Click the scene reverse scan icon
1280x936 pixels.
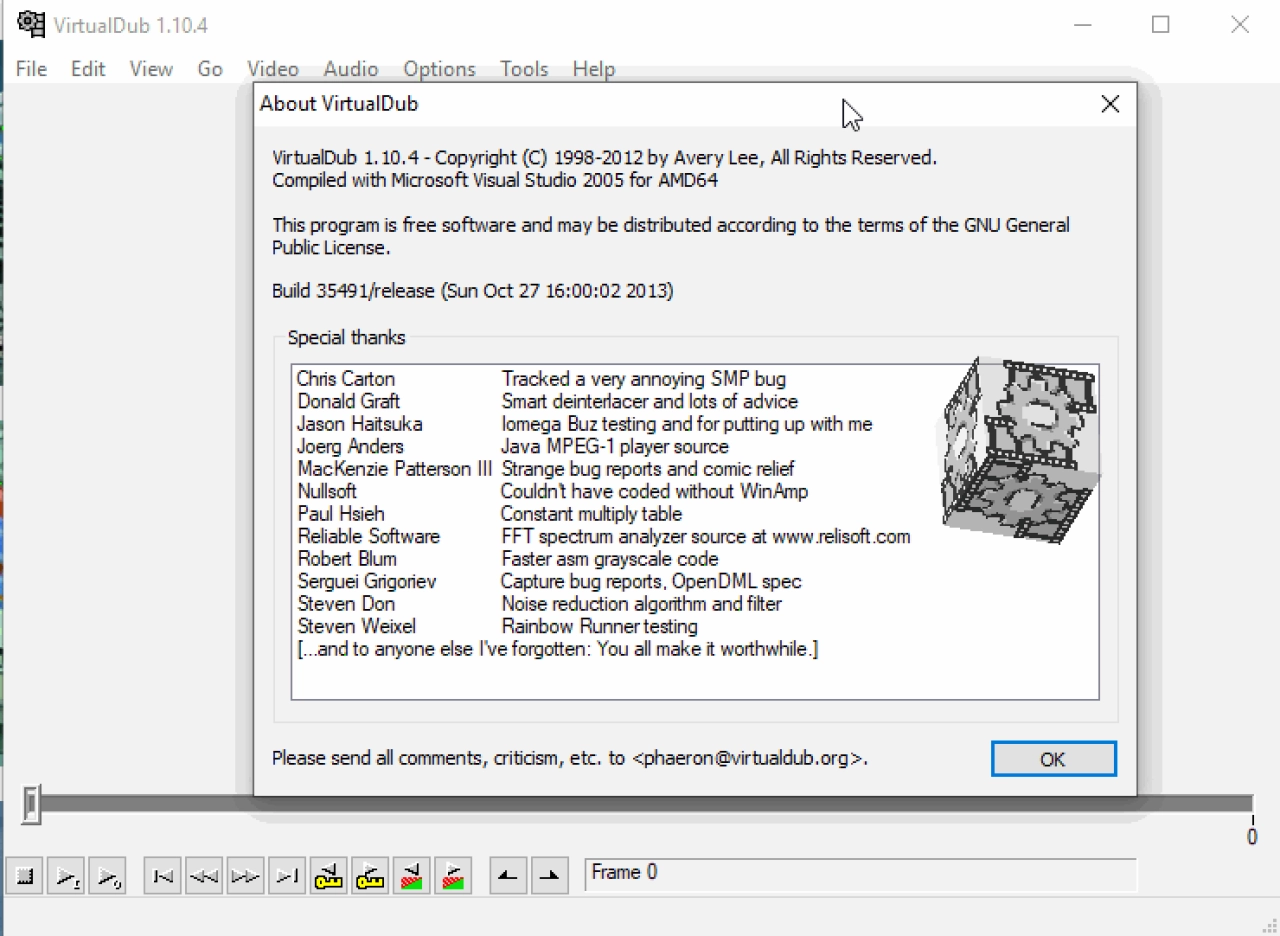click(411, 876)
